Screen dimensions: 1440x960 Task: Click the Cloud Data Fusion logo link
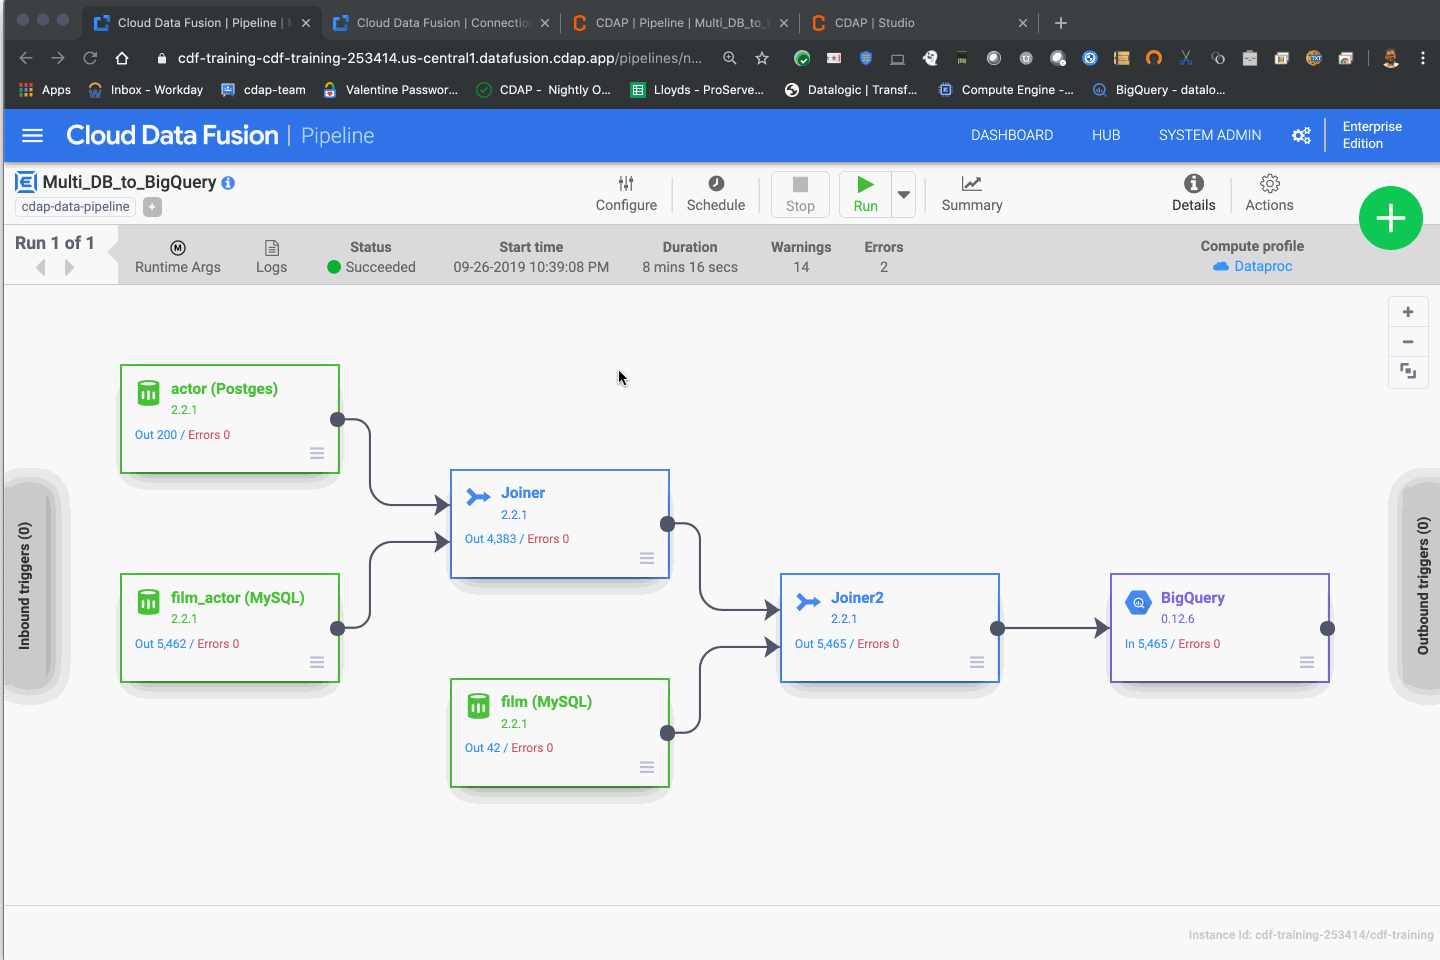pos(172,135)
